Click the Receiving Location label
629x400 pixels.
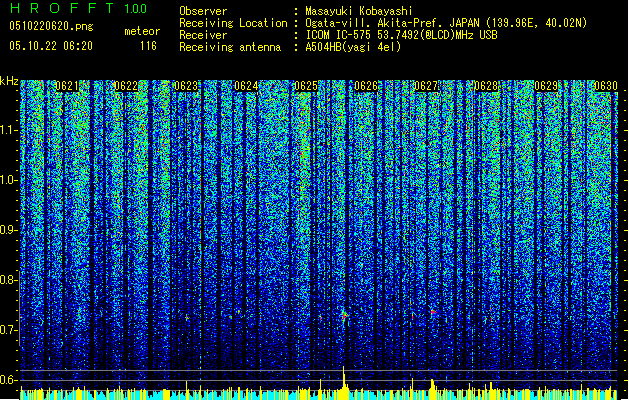233,23
